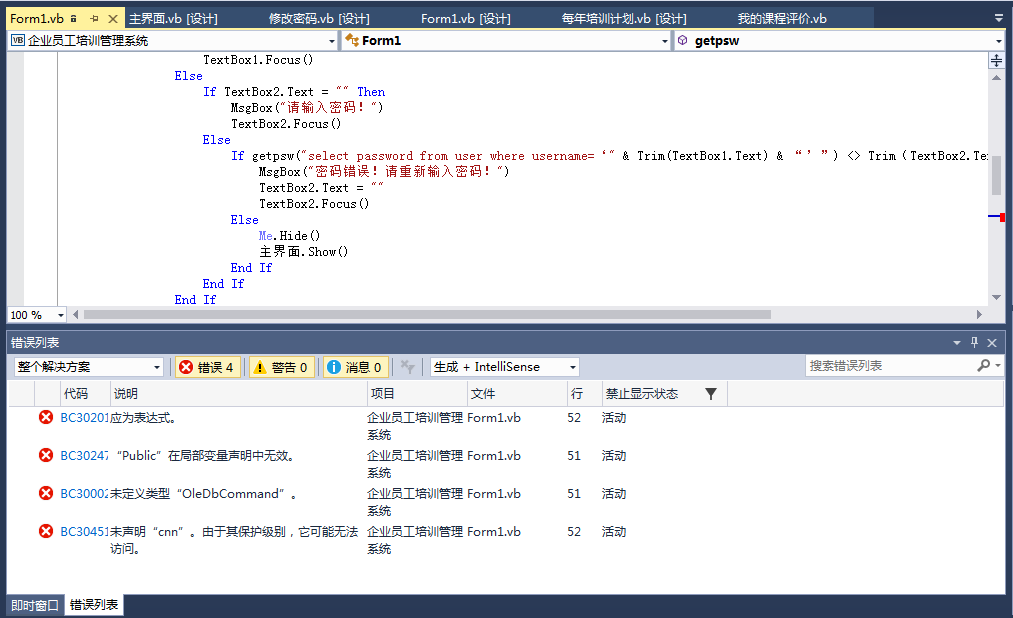1013x618 pixels.
Task: Open 每年培训计划.vb [设计] tab
Action: 624,19
